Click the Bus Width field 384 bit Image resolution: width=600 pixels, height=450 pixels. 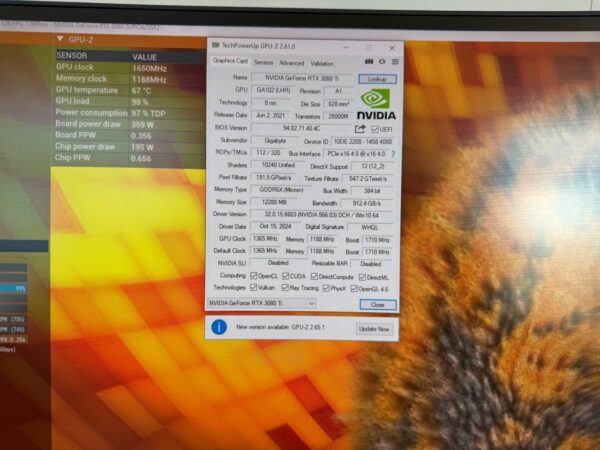click(x=372, y=191)
